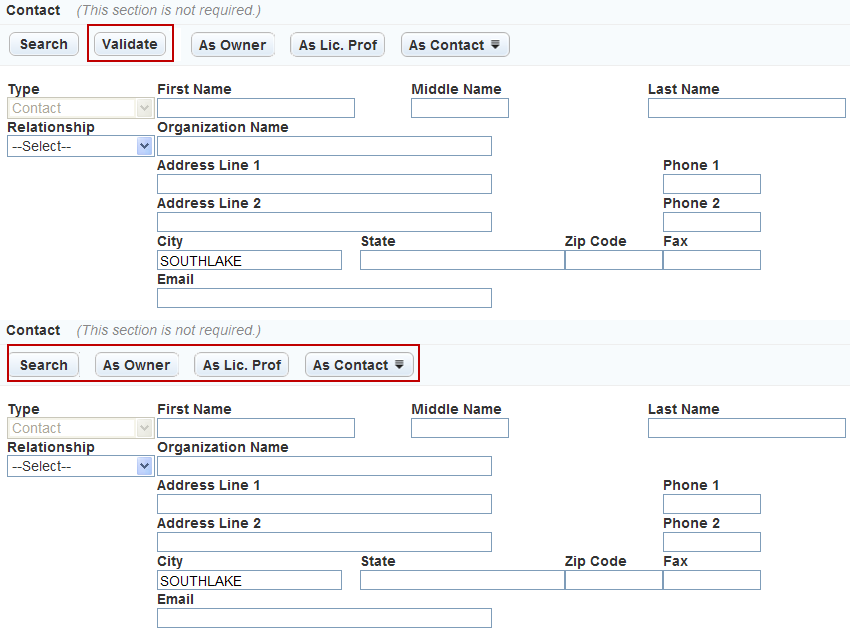Click Address Line 1 field in first section

[324, 184]
